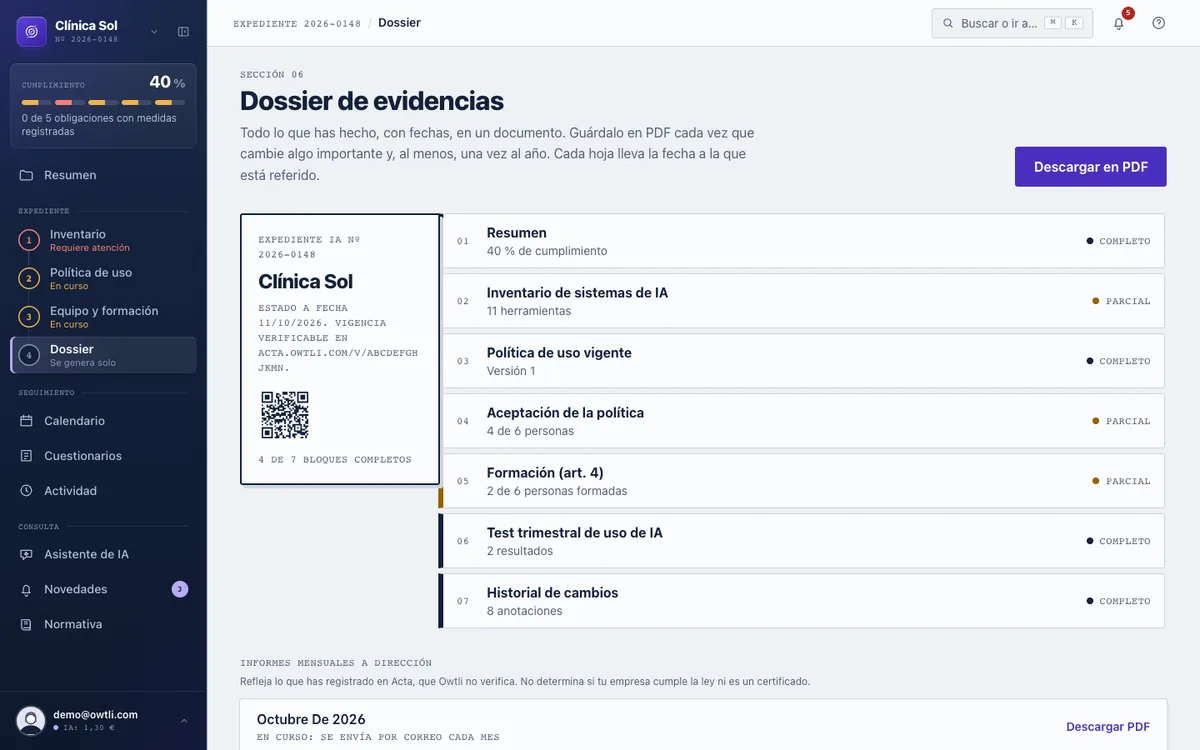Click 4 de 7 bloques completos text
1200x750 pixels.
point(334,460)
